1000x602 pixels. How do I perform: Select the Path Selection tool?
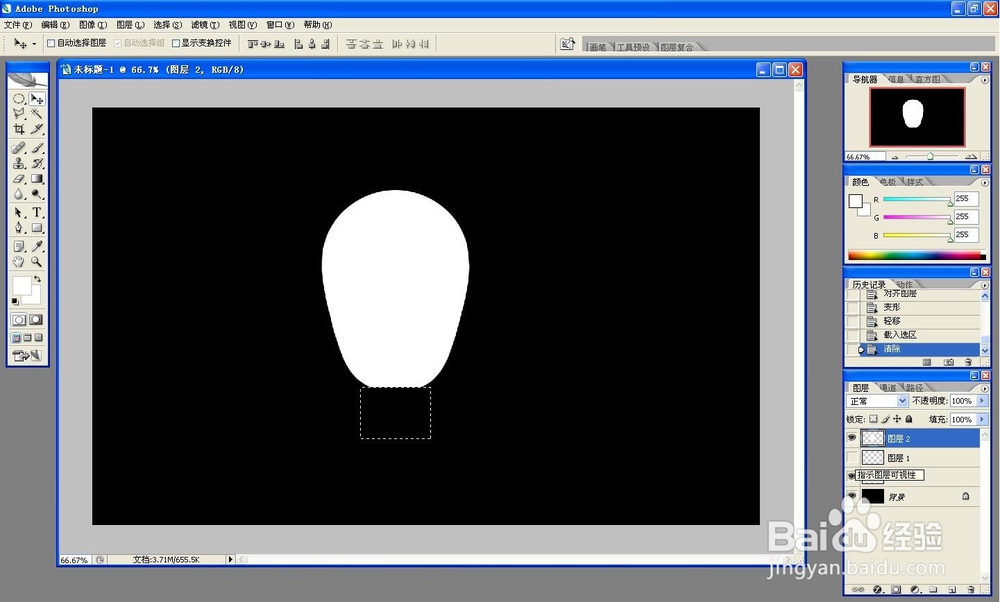pyautogui.click(x=18, y=212)
